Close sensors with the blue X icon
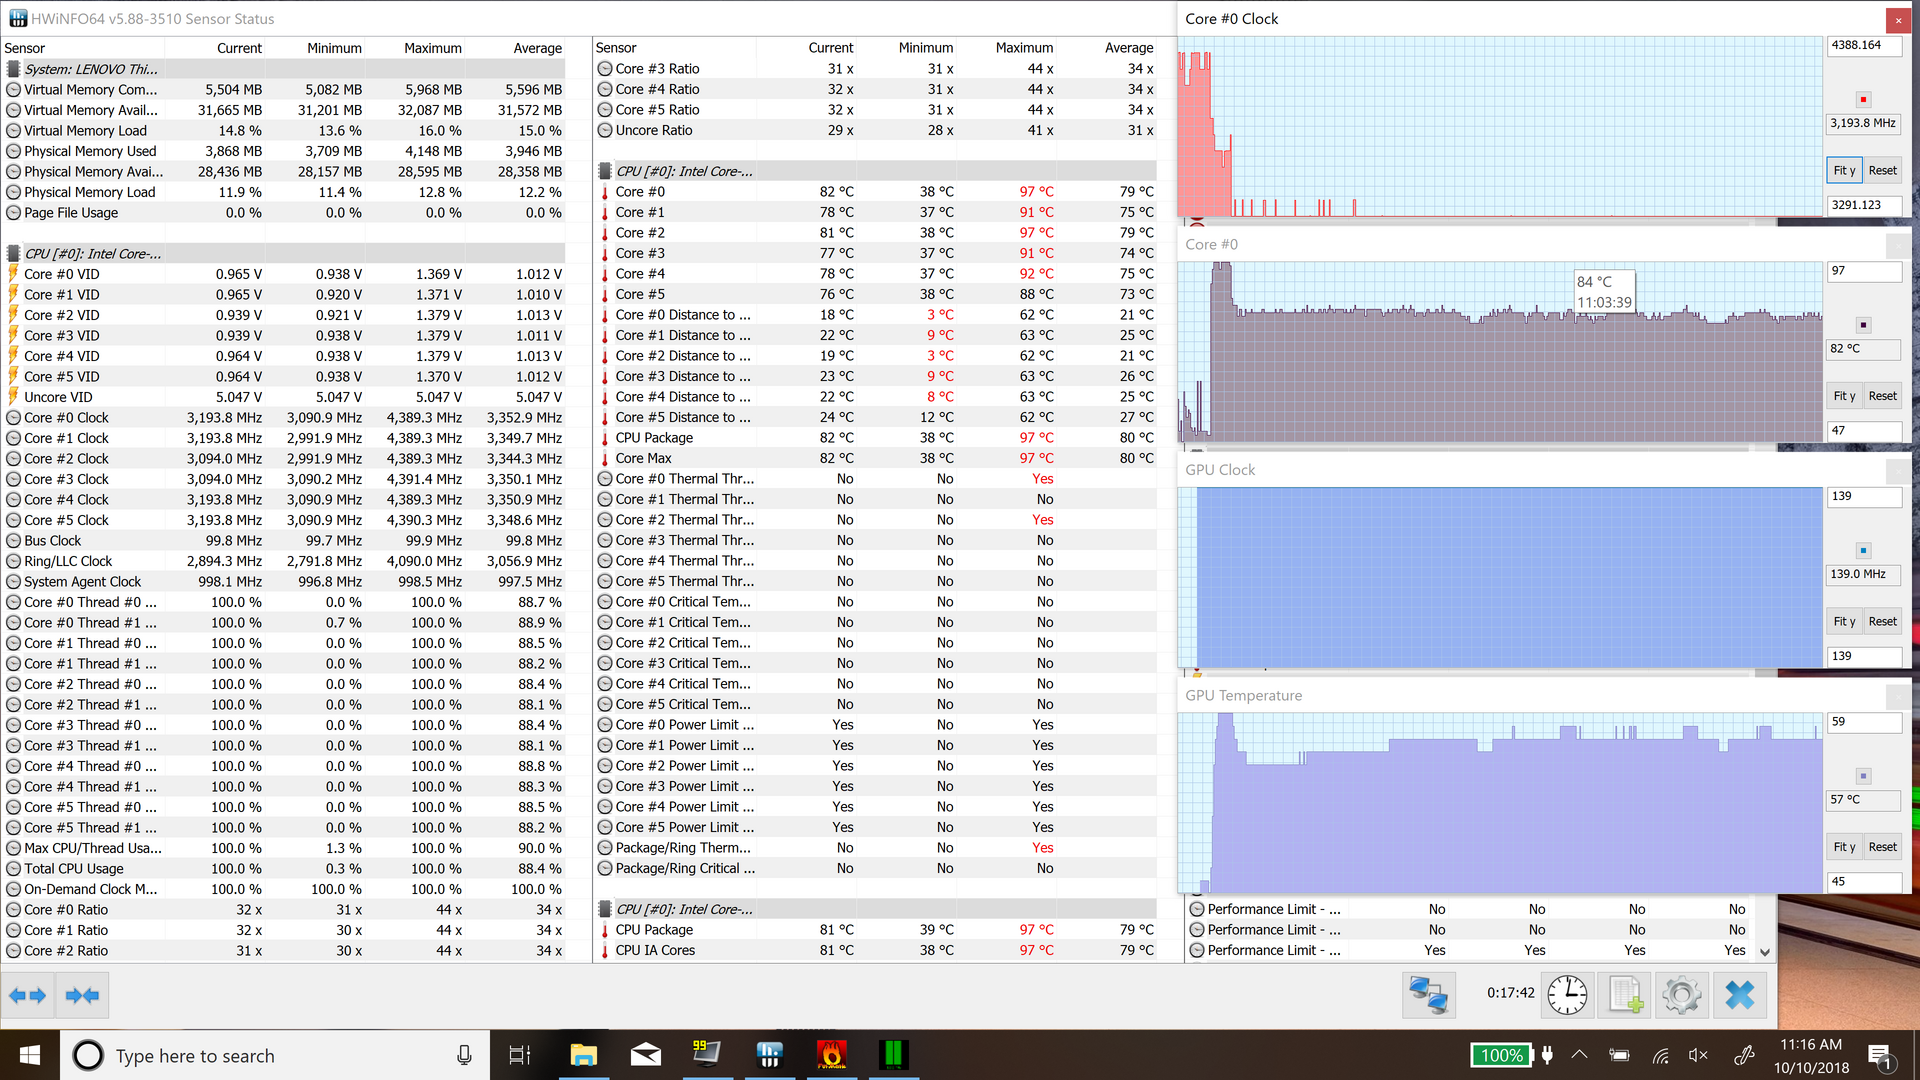The width and height of the screenshot is (1920, 1080). click(x=1740, y=995)
